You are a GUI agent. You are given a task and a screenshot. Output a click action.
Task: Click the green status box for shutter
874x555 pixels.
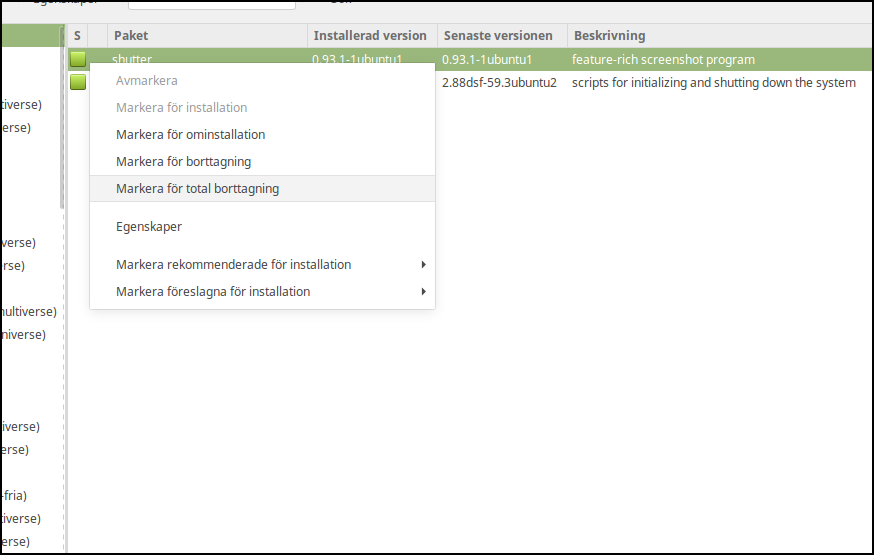point(77,60)
